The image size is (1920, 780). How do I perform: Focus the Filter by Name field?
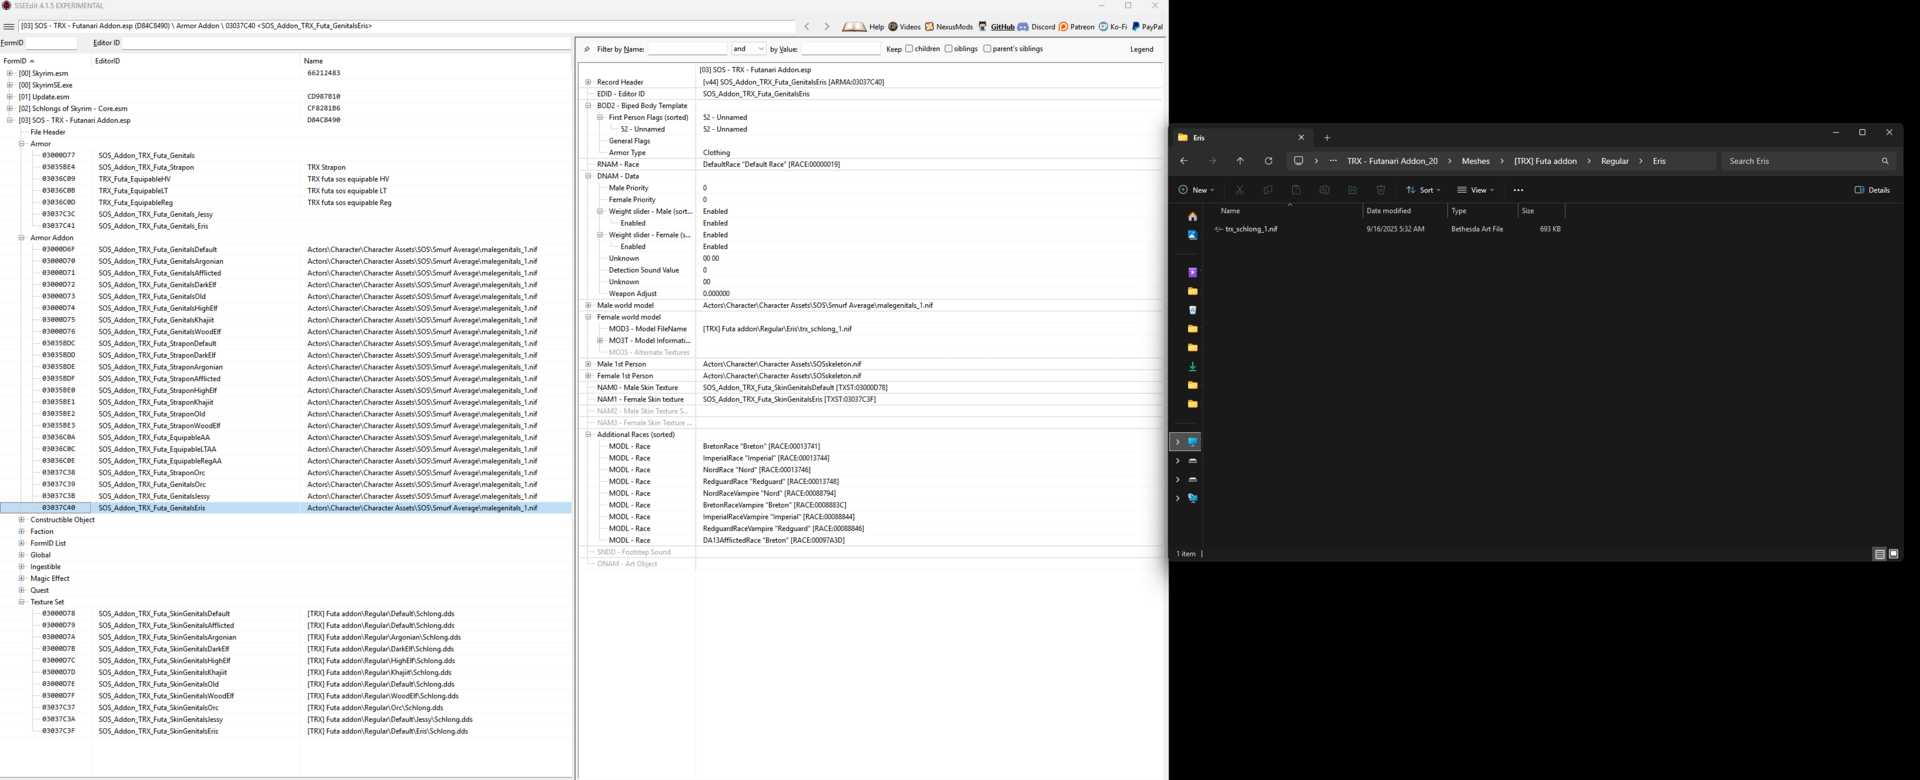pos(687,49)
